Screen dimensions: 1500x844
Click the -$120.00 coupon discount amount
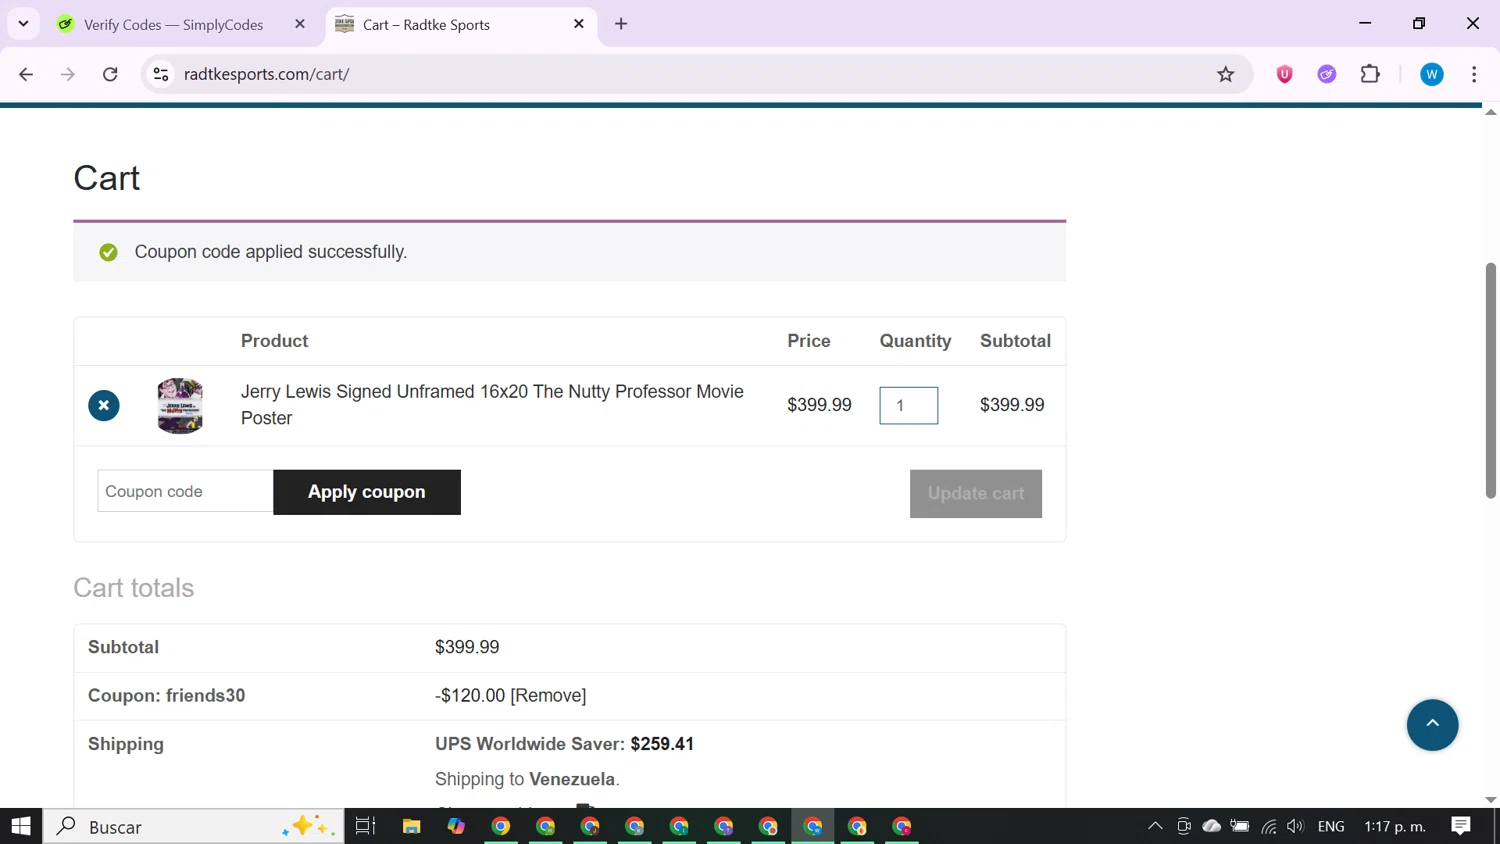pyautogui.click(x=470, y=695)
